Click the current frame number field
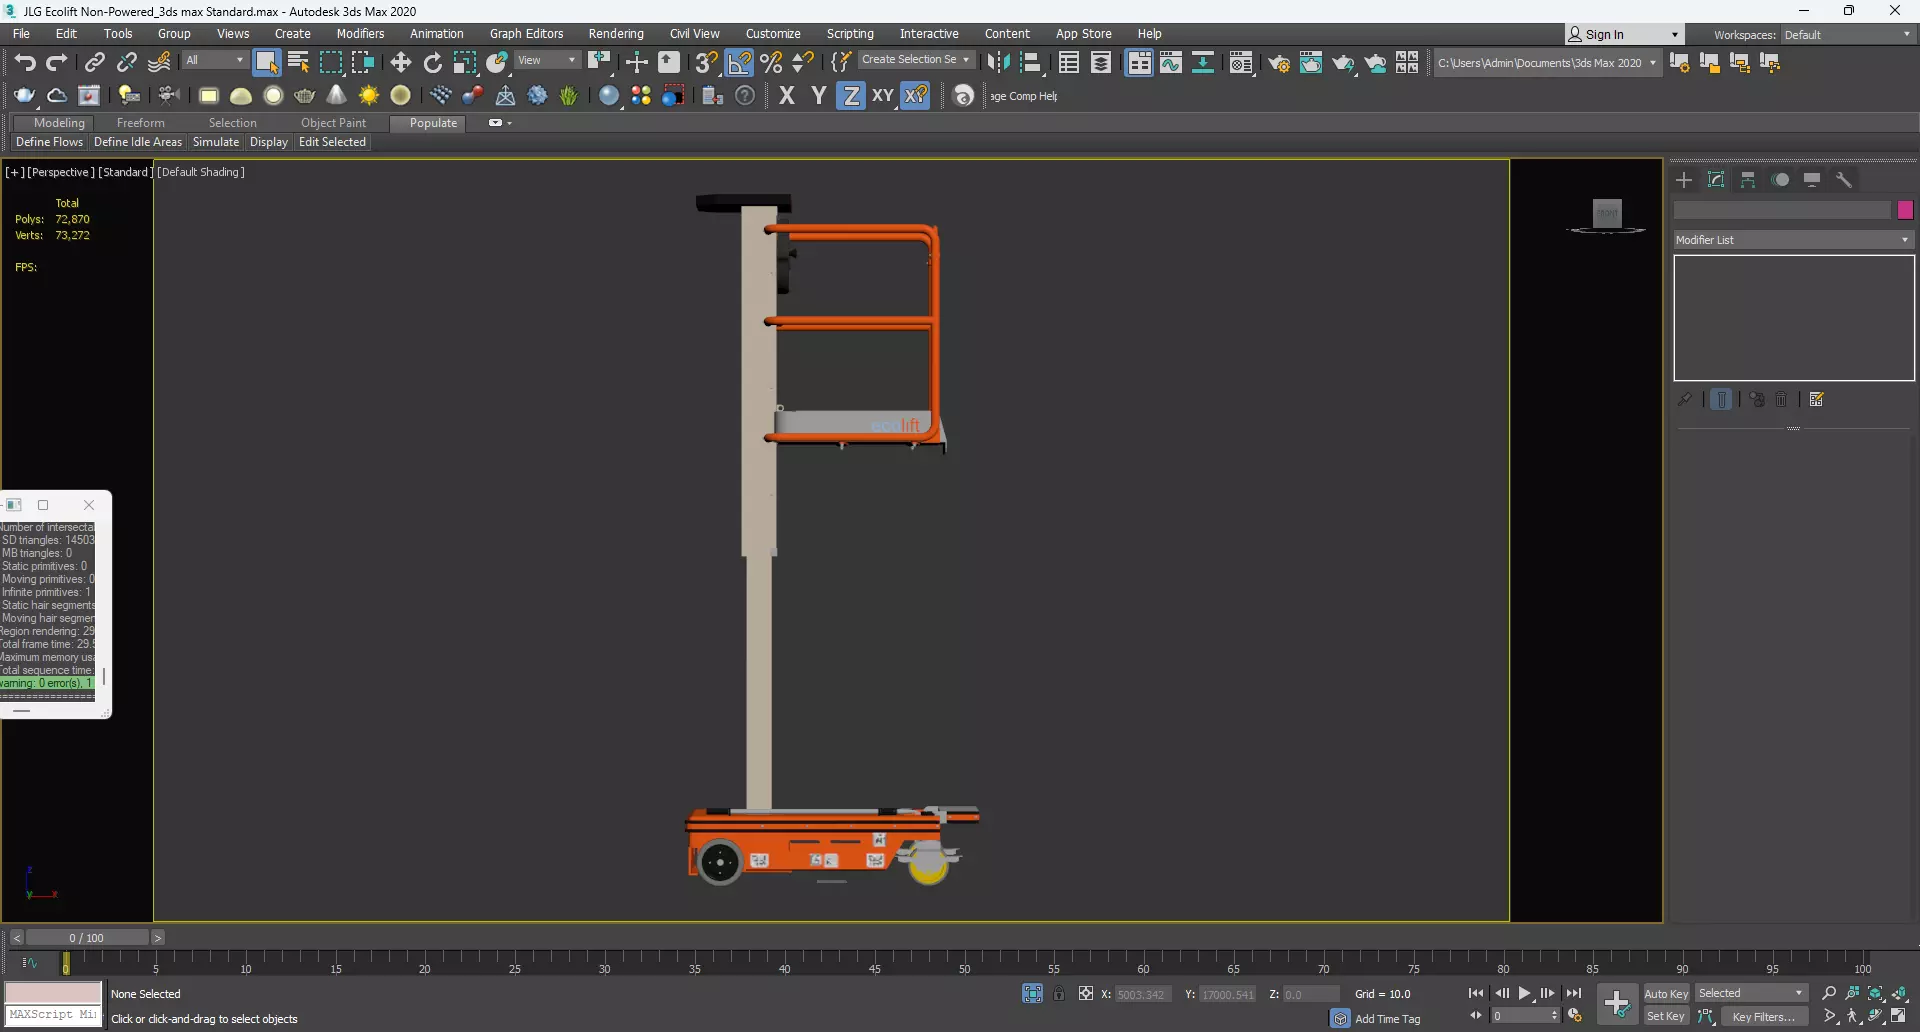Screen dimensions: 1920x1032 (x=1520, y=1016)
